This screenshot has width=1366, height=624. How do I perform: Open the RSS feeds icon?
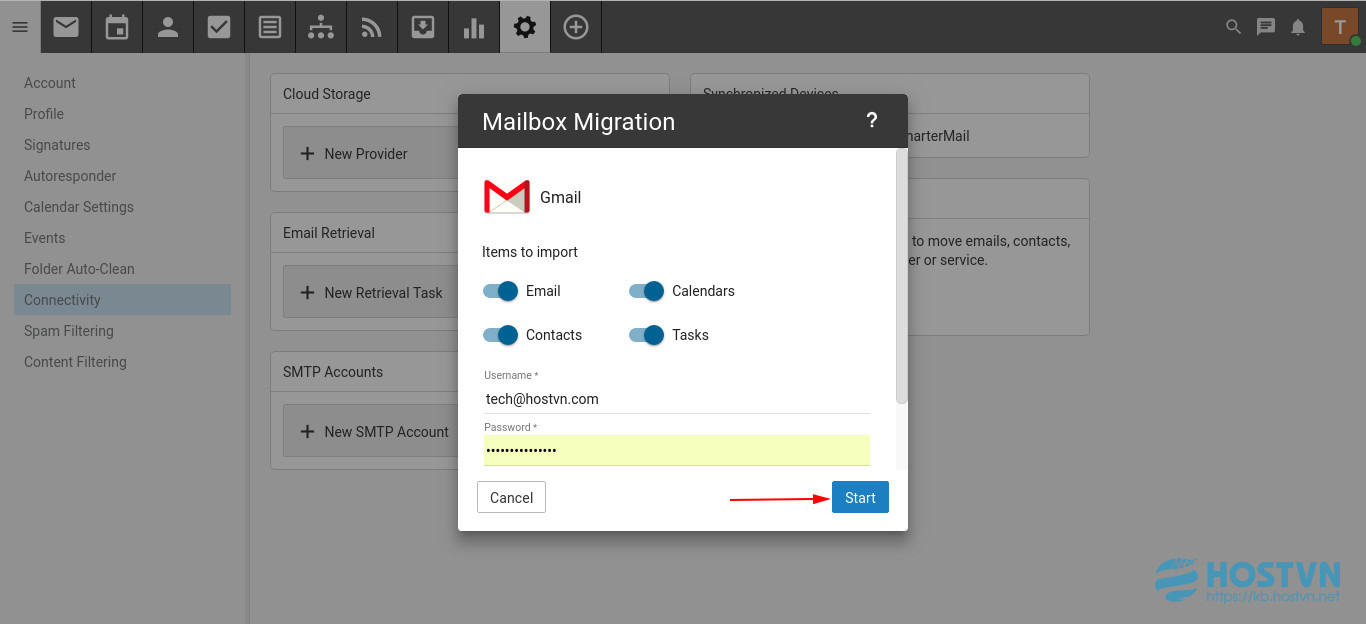coord(372,27)
